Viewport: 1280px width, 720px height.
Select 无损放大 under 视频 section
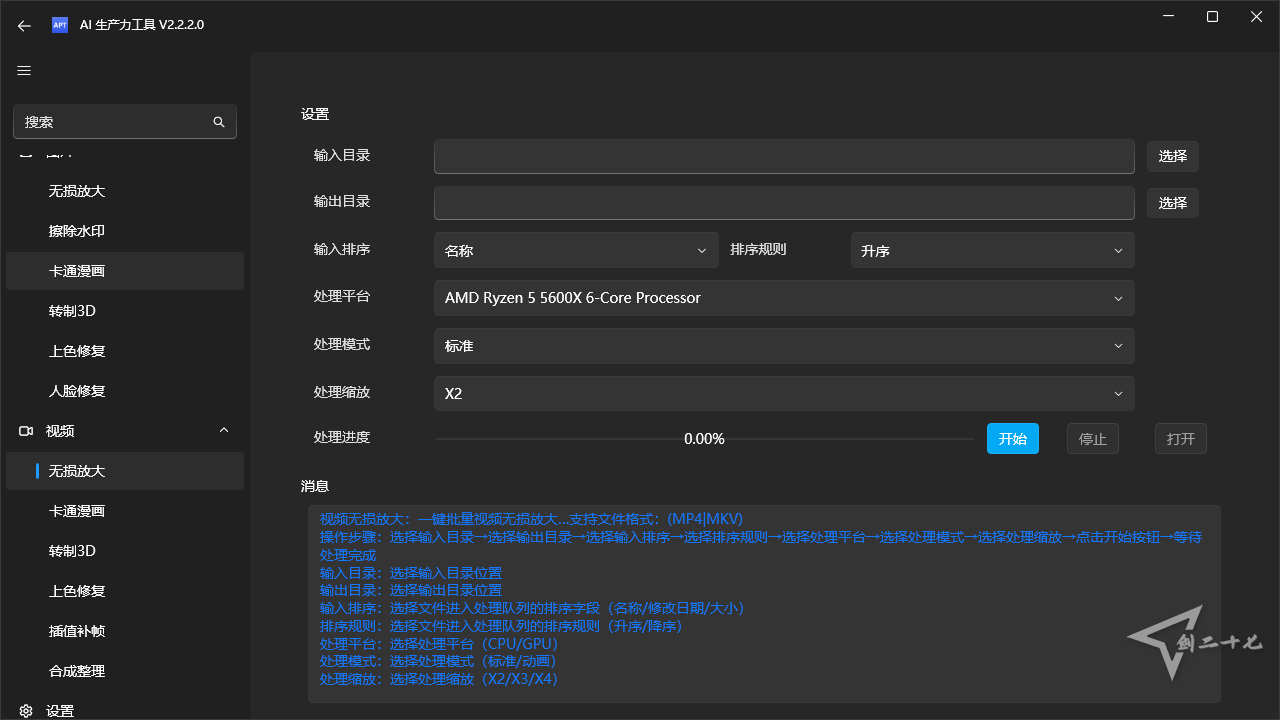click(x=125, y=471)
